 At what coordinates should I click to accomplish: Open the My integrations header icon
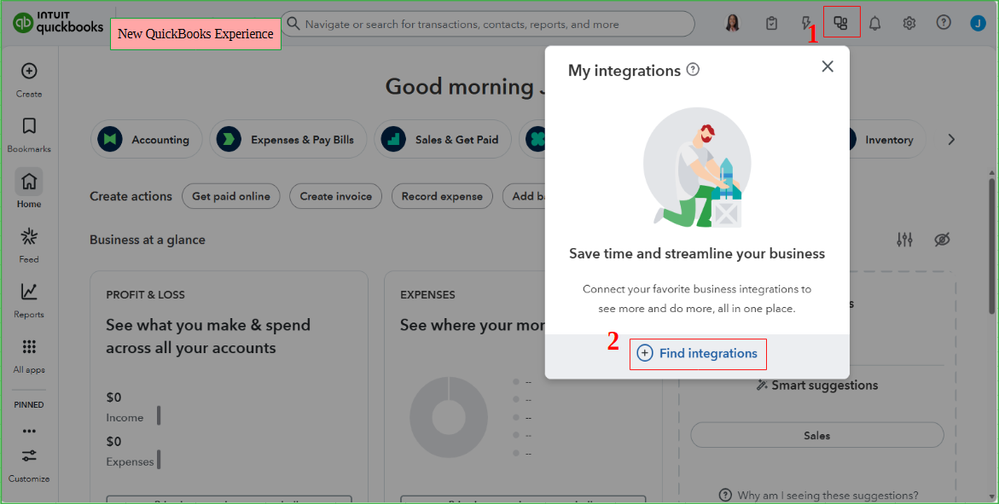click(x=841, y=24)
